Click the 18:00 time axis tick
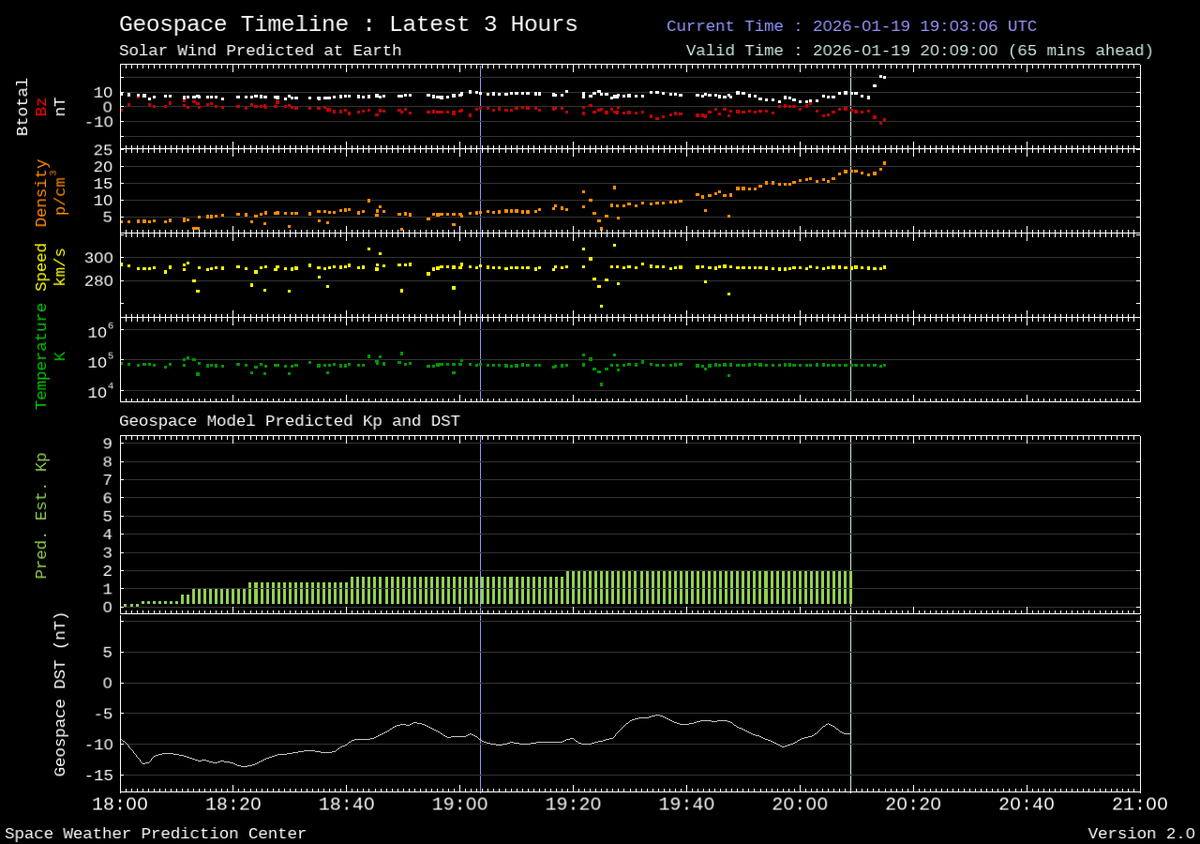 pos(120,804)
